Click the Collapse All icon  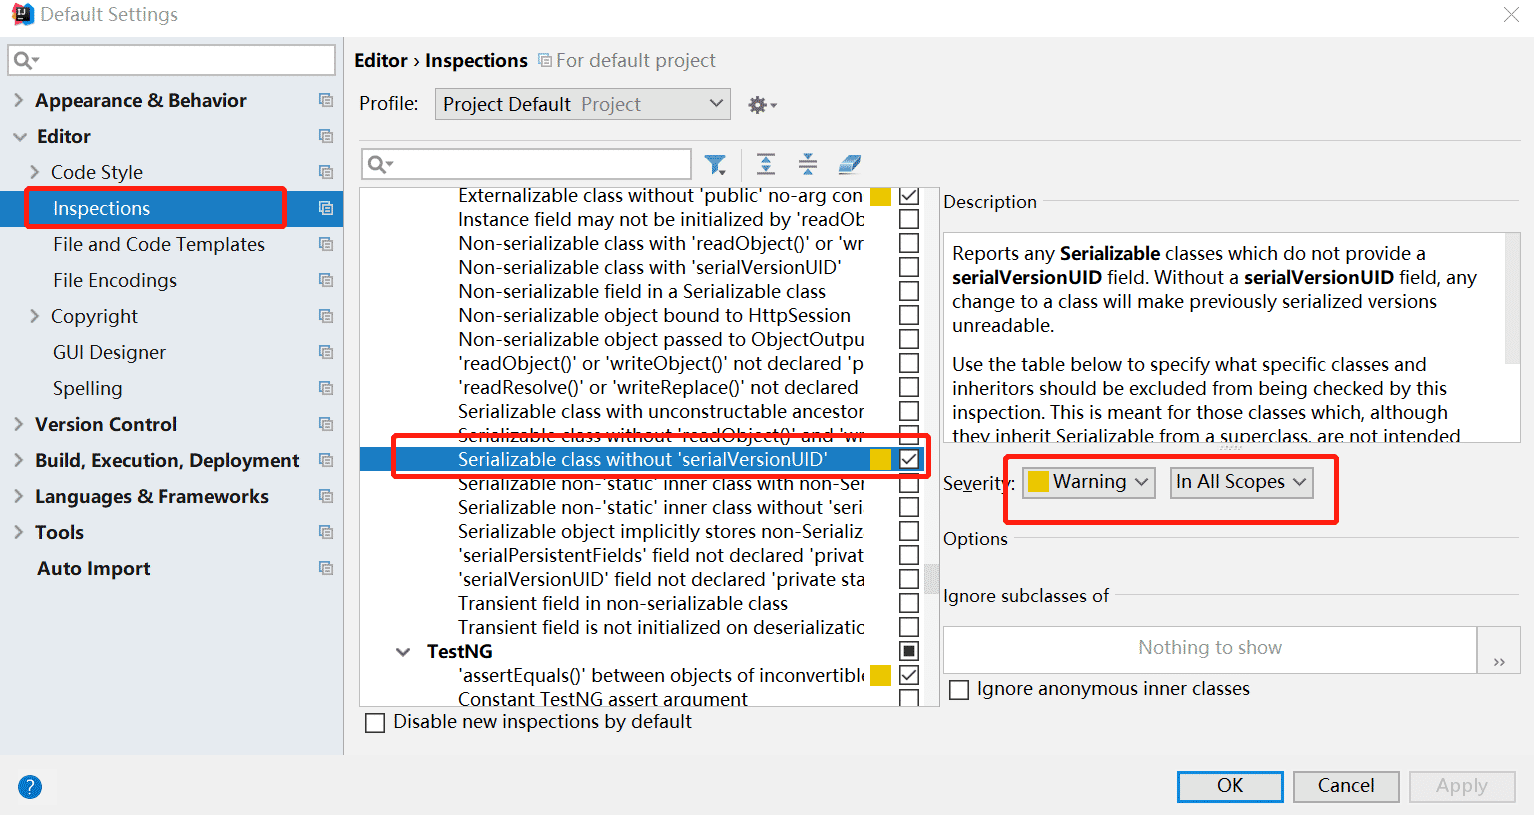tap(808, 164)
